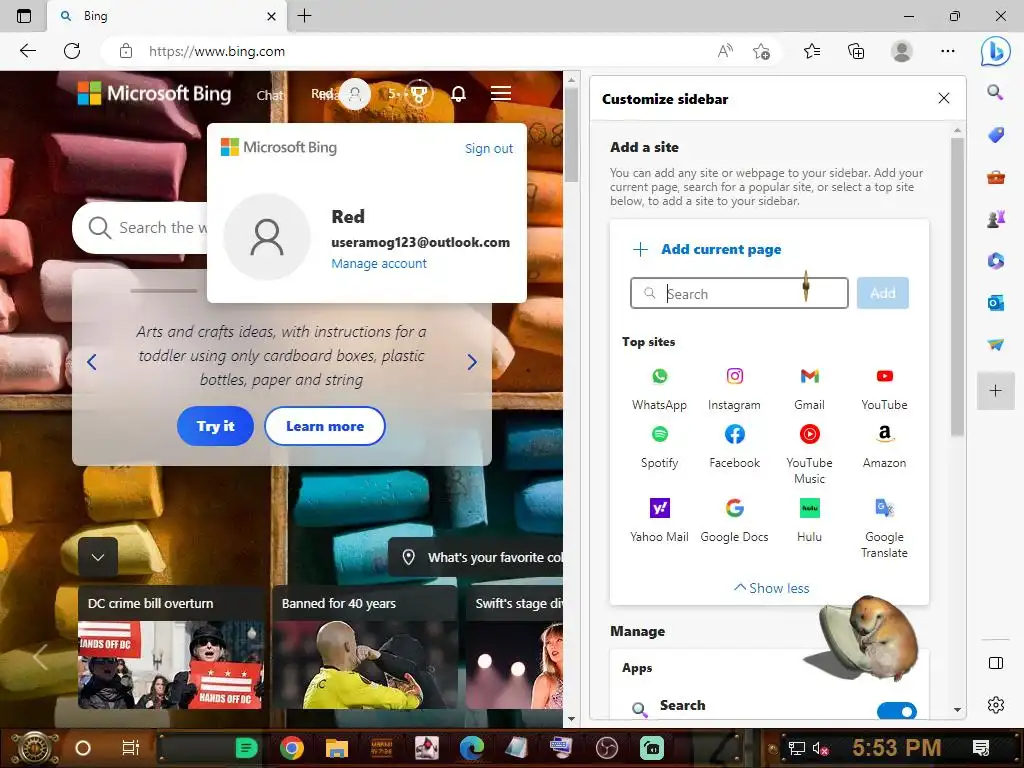Open the taskbar notification center

(980, 748)
